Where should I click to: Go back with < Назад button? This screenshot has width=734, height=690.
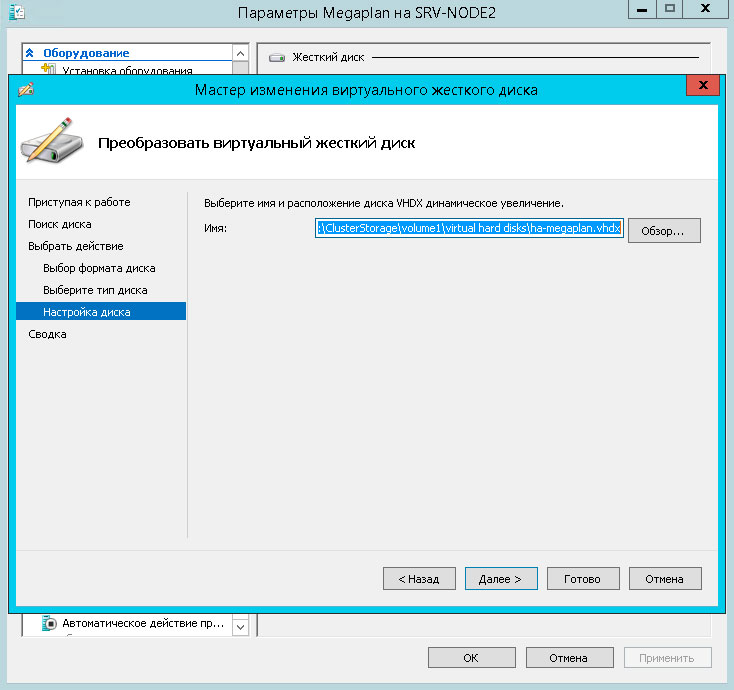[419, 579]
